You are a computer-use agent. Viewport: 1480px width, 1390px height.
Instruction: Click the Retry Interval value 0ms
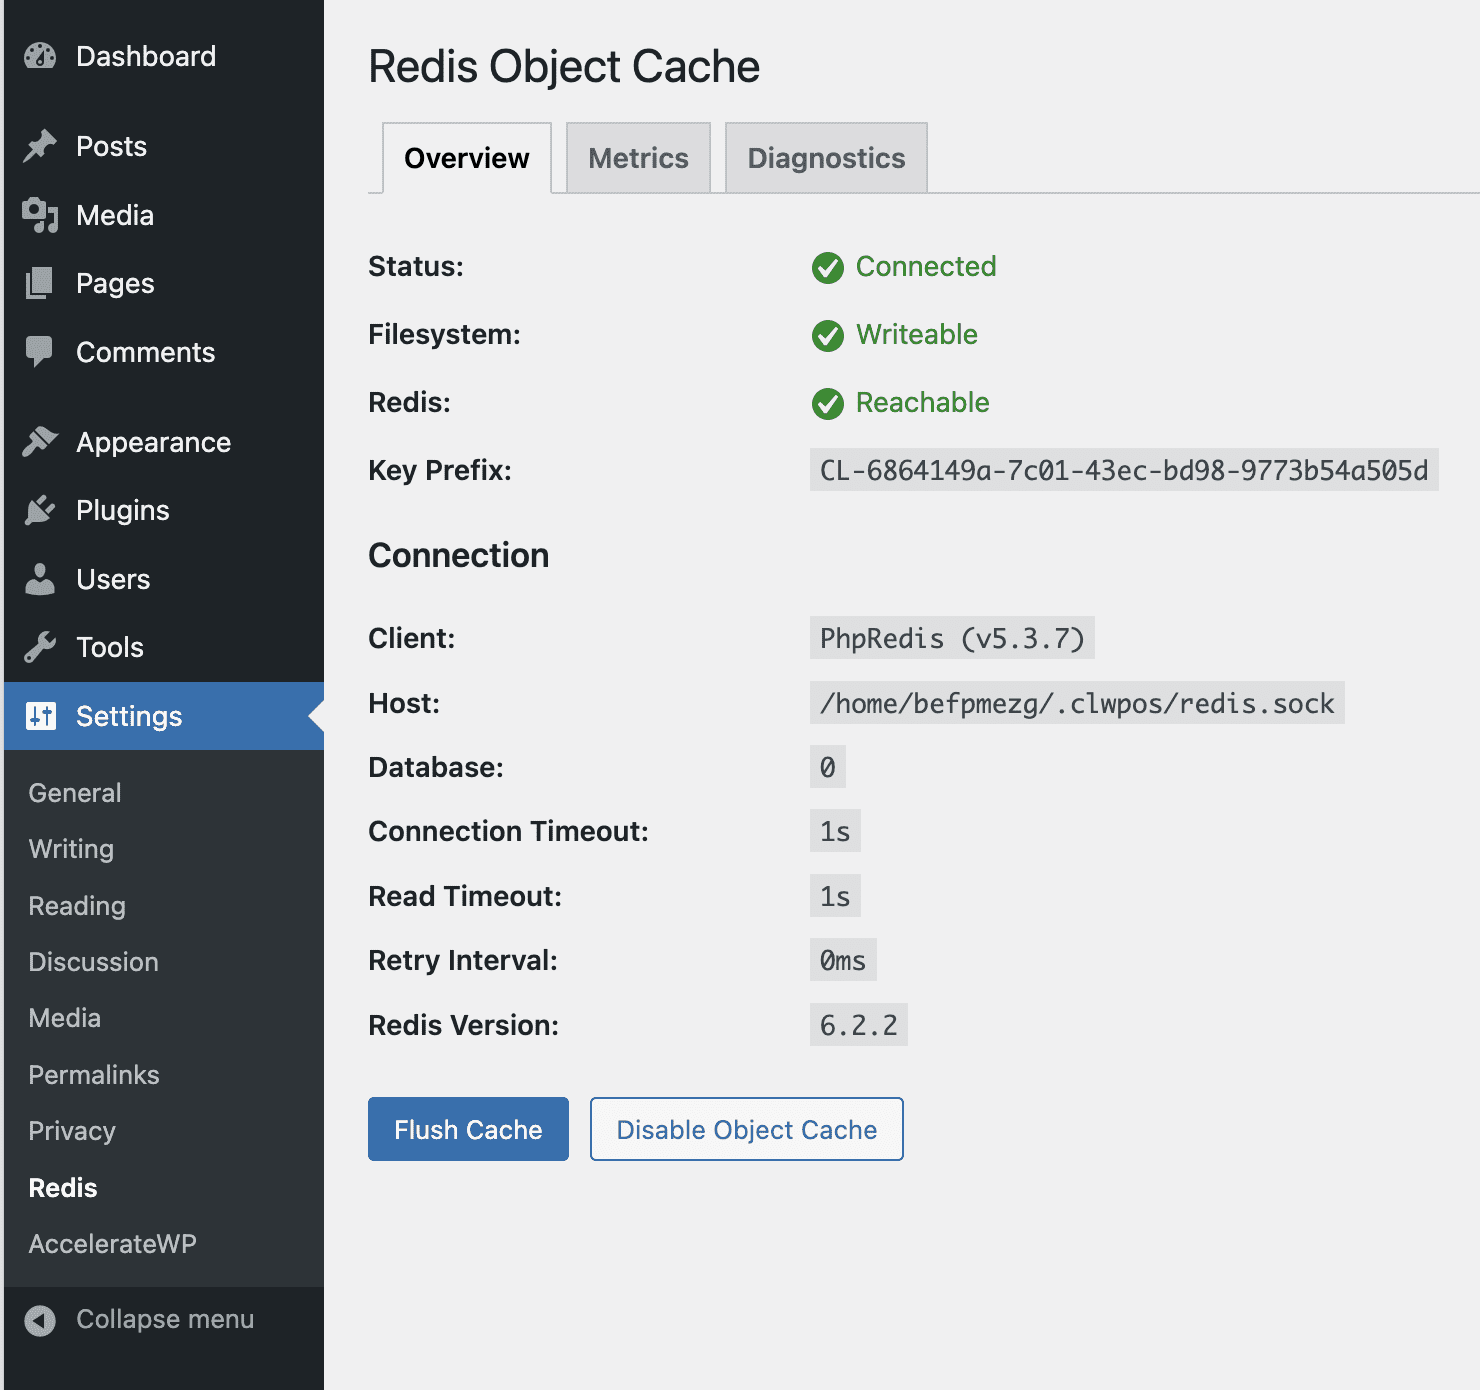tap(843, 960)
